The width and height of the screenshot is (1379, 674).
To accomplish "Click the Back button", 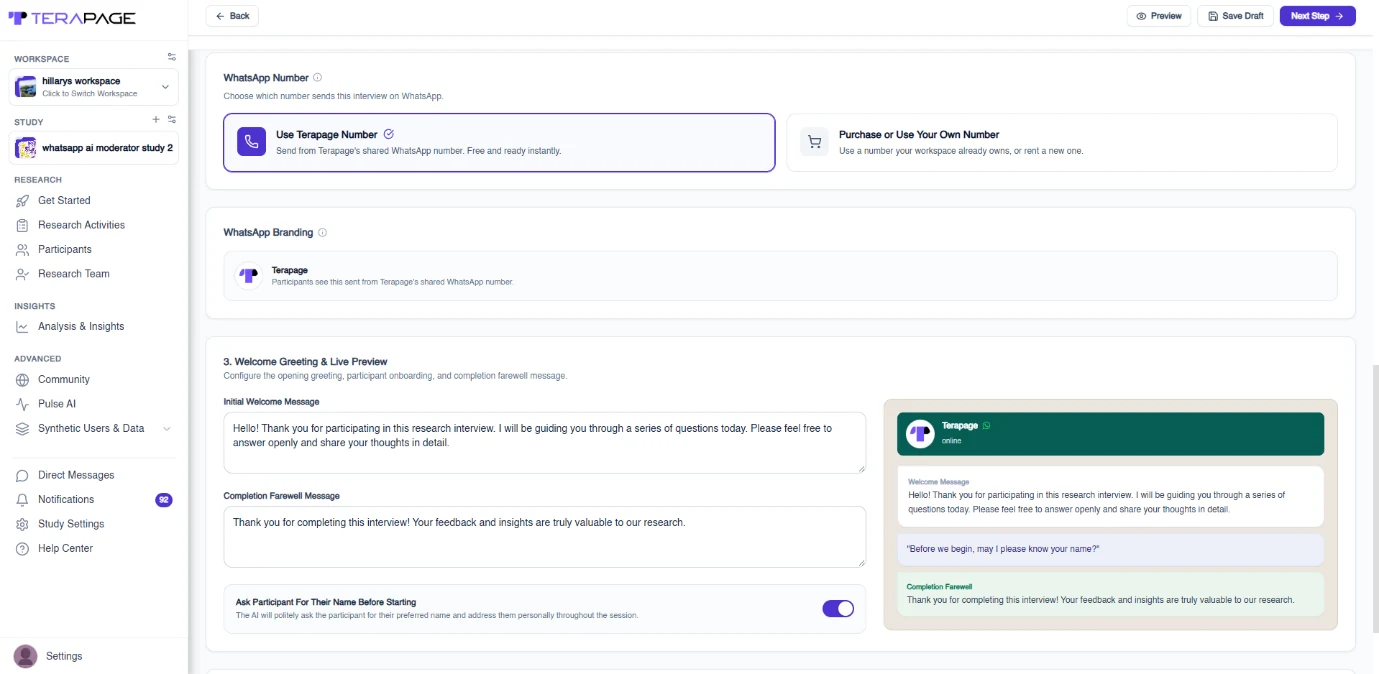I will 232,16.
